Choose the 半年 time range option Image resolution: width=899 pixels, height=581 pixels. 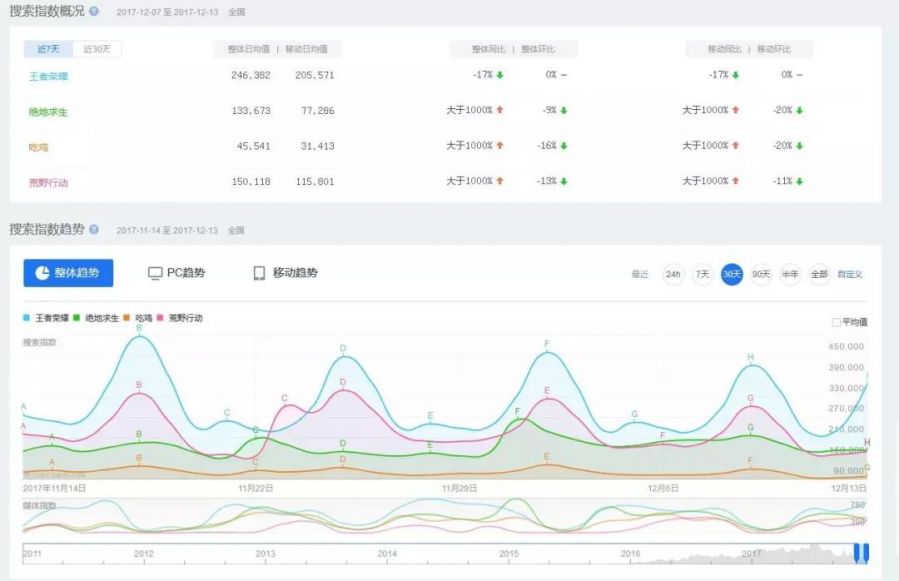click(x=790, y=274)
